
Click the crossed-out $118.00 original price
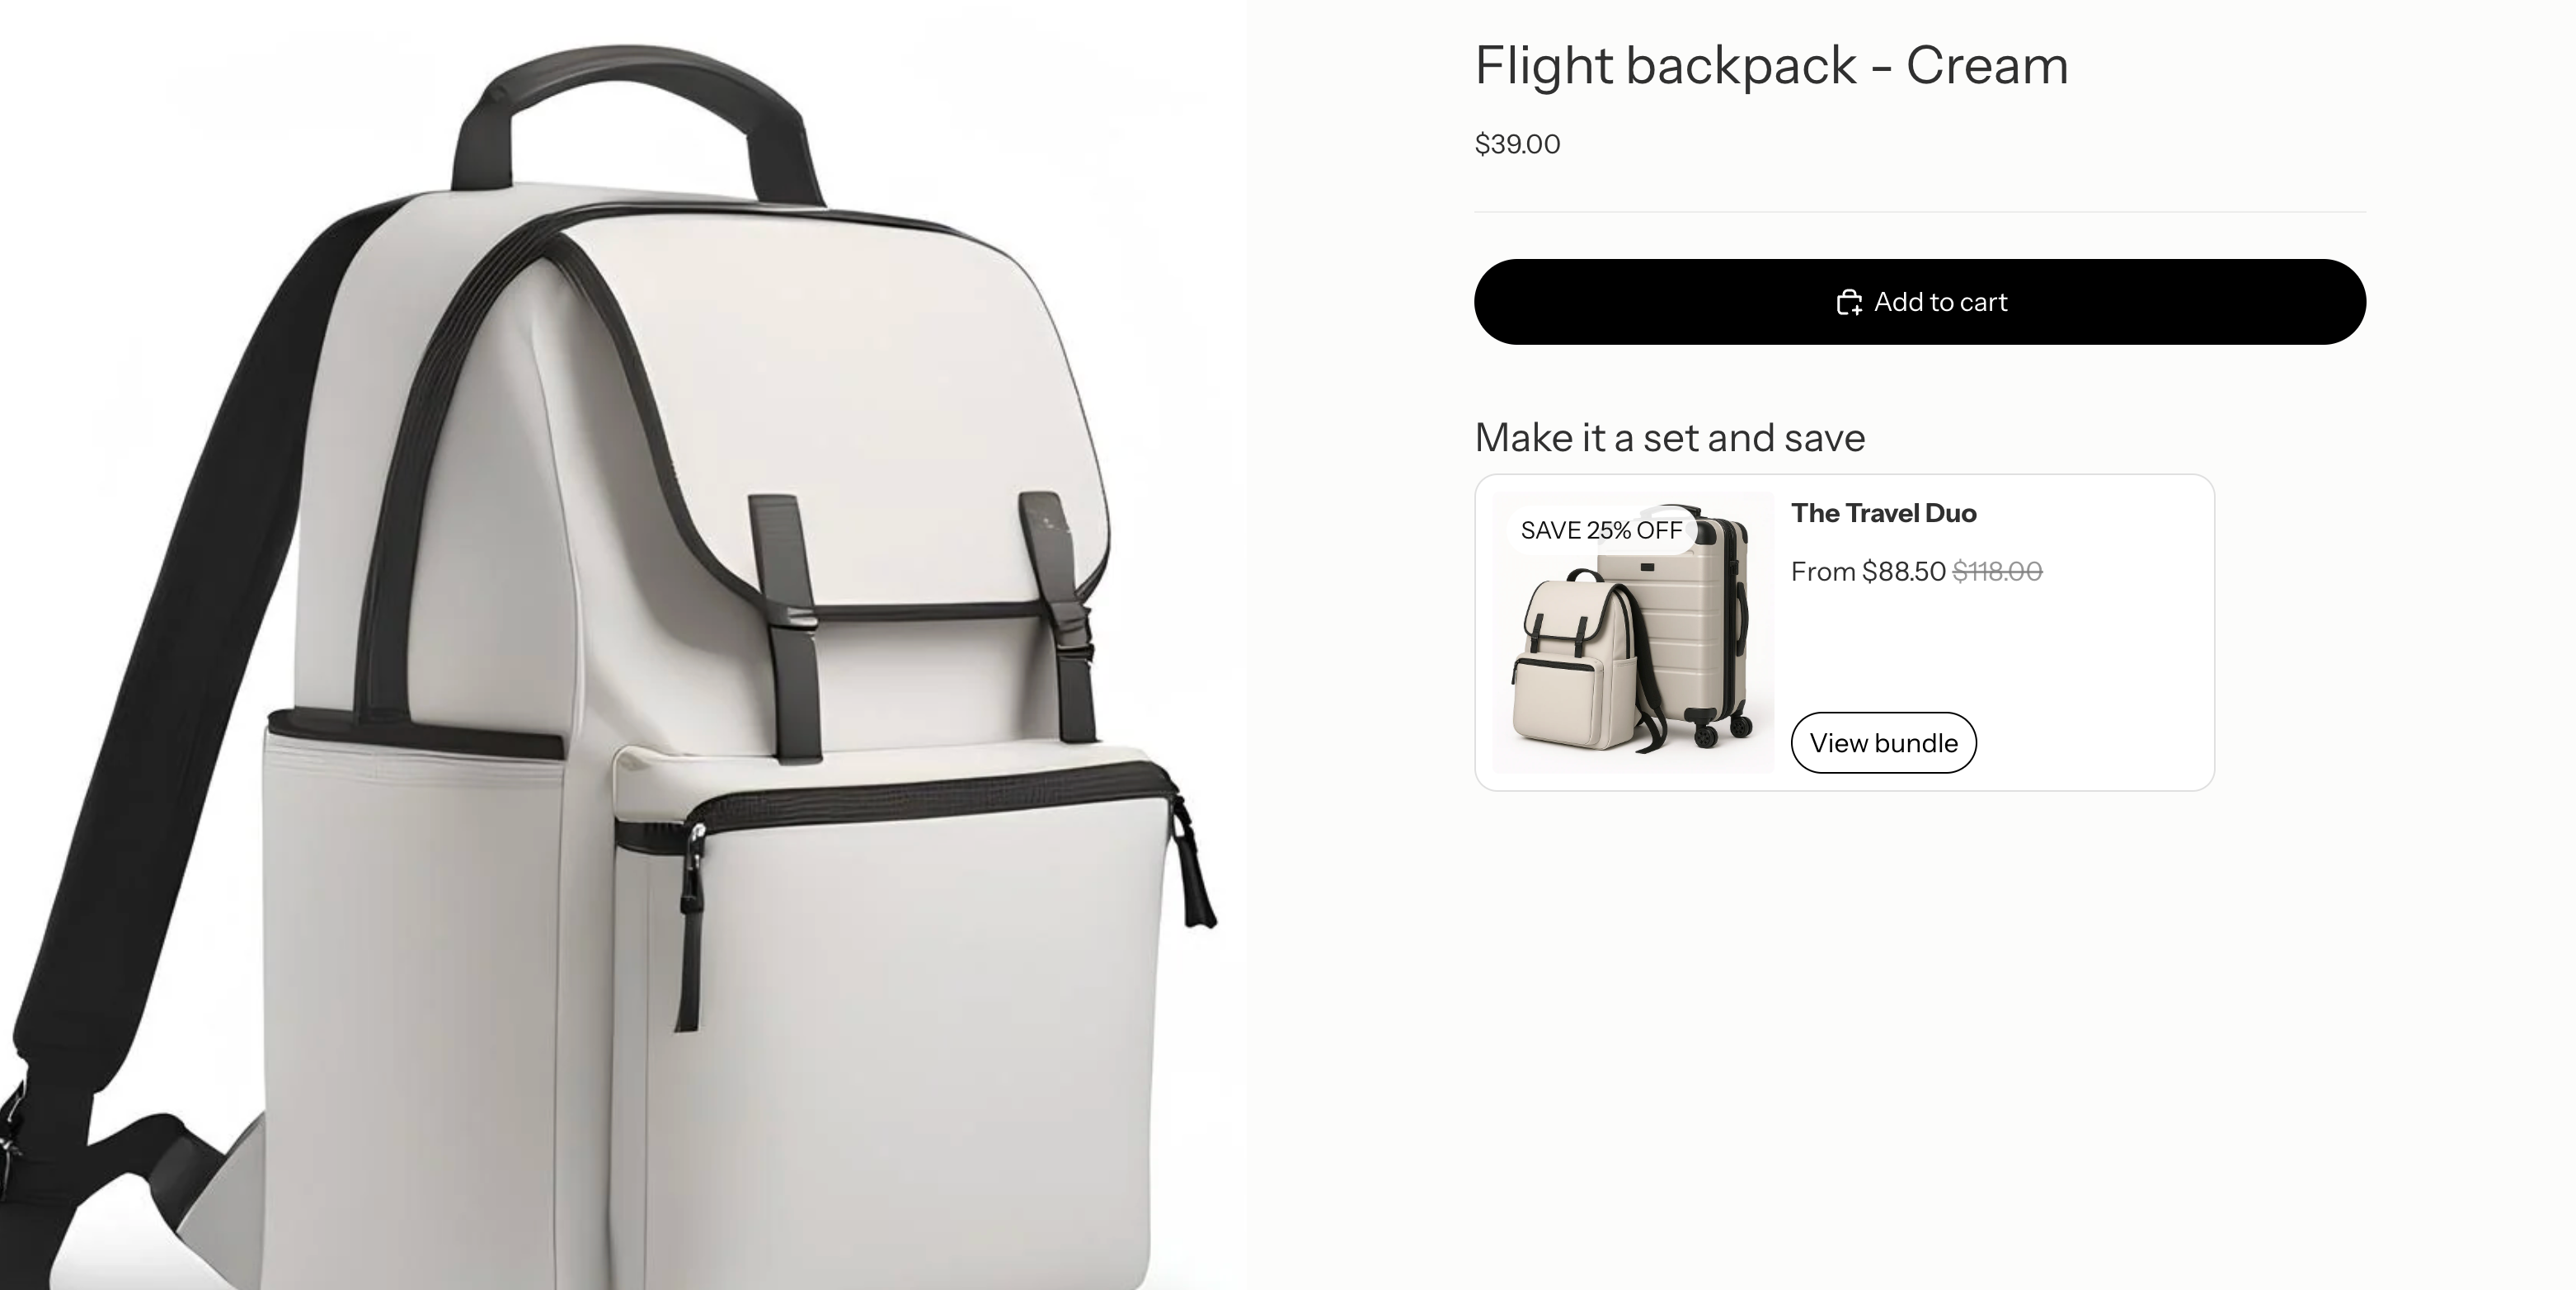pos(1997,571)
